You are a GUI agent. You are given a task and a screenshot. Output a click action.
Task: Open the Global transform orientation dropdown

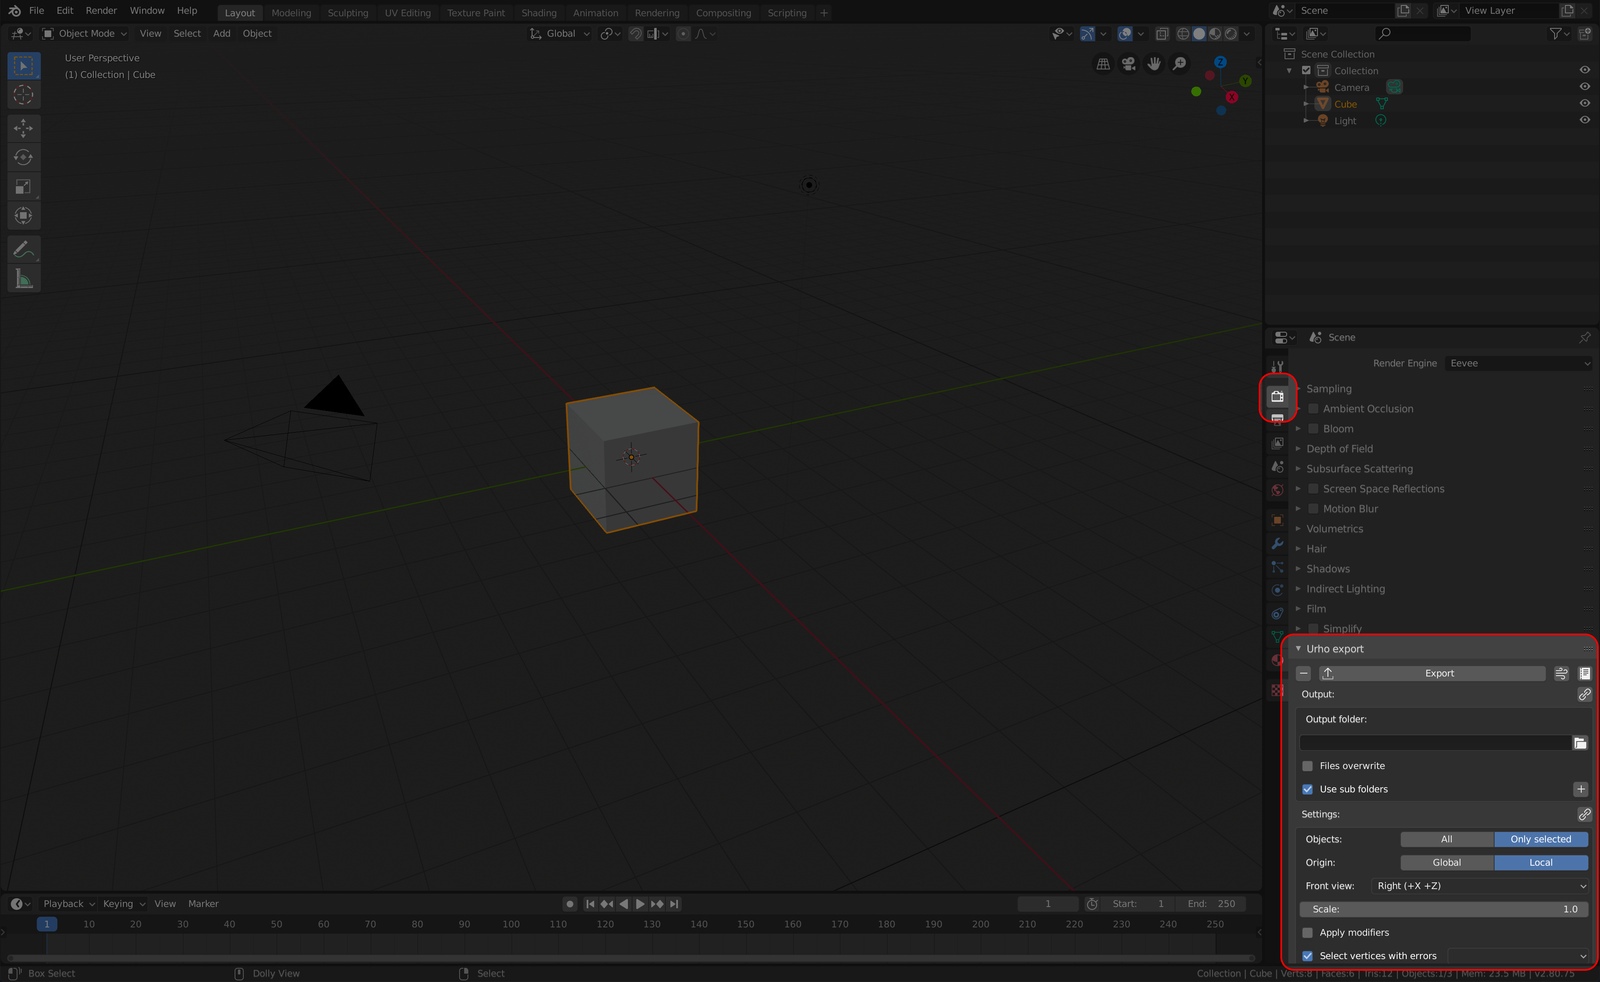560,34
